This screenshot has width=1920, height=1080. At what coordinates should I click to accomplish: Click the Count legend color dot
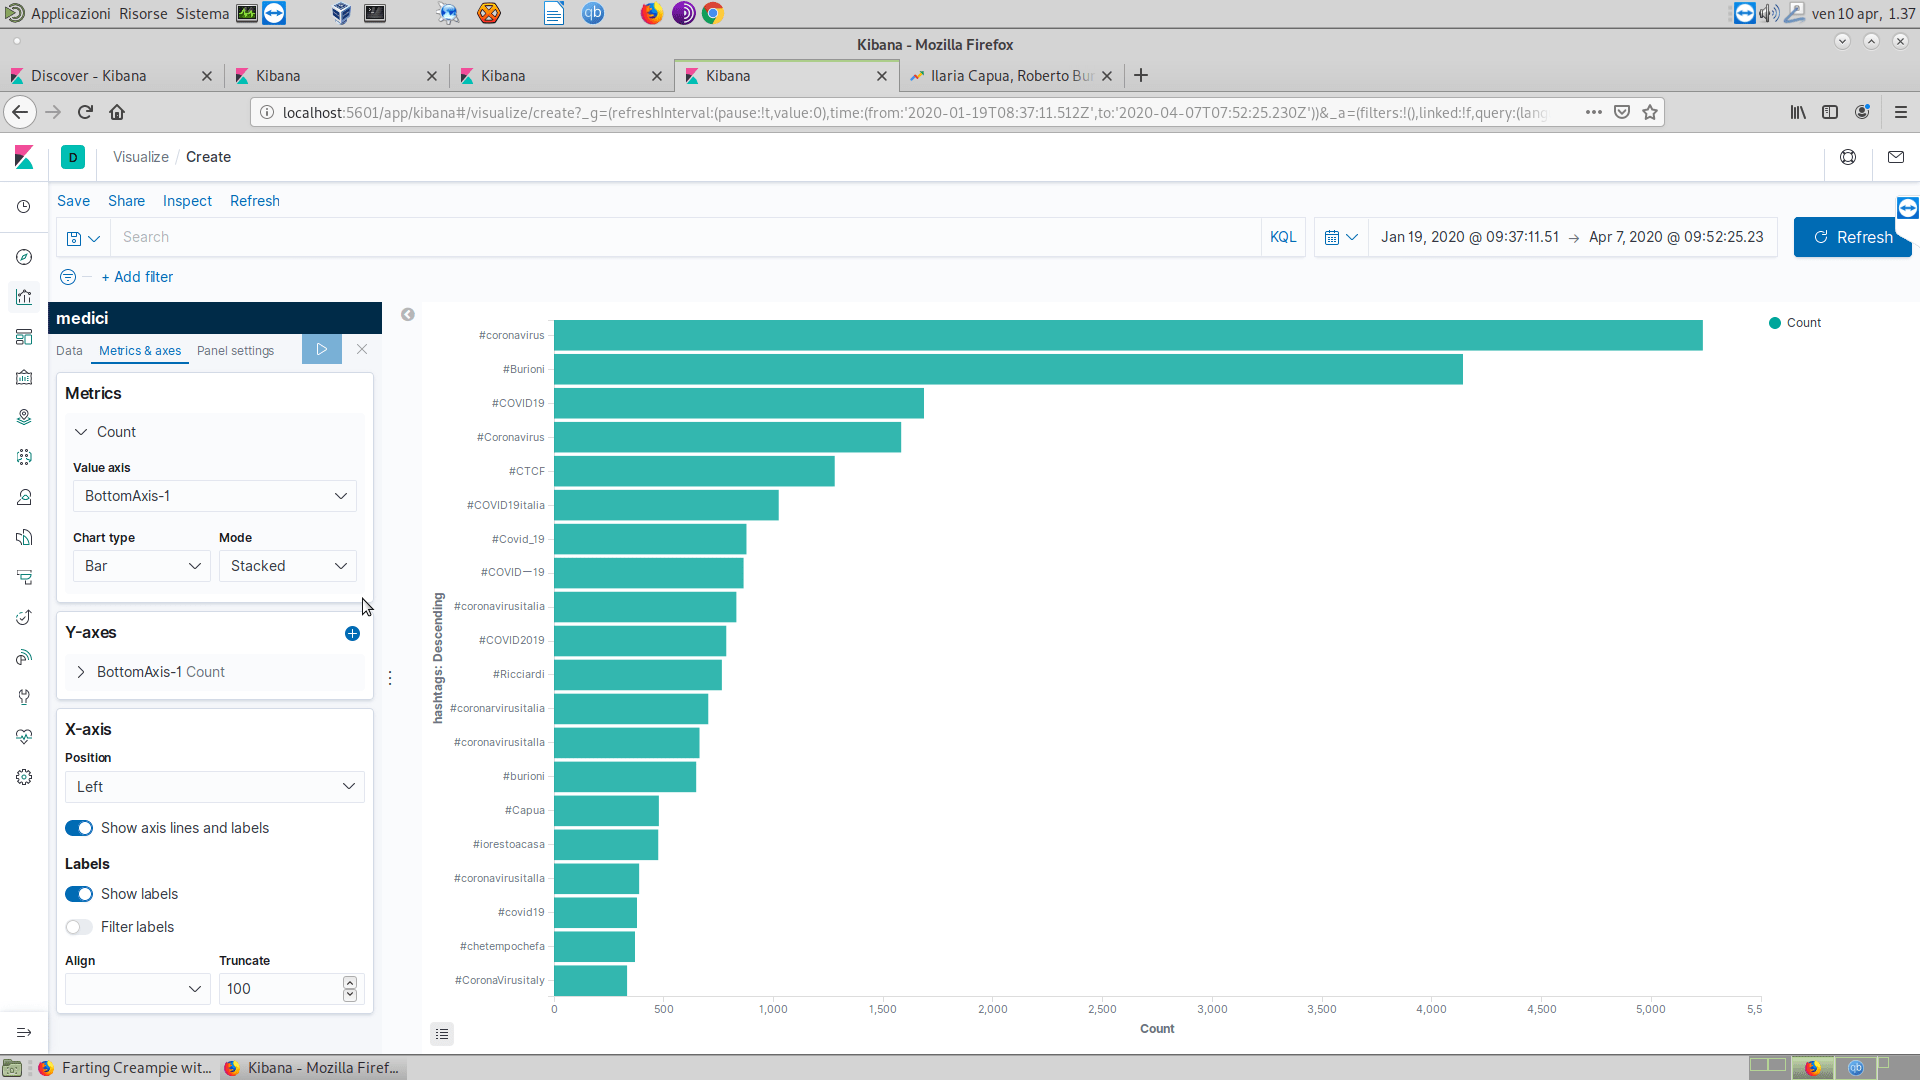coord(1775,323)
